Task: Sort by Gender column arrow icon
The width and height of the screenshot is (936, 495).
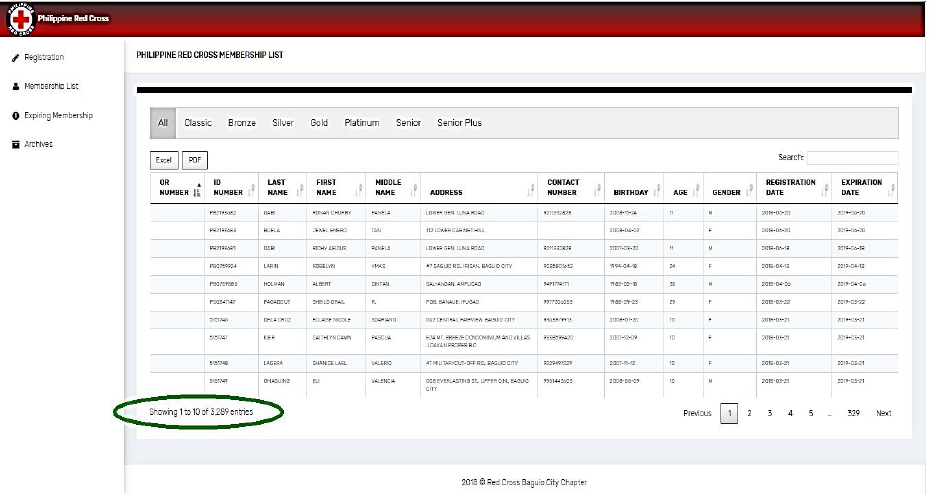Action: click(x=749, y=190)
